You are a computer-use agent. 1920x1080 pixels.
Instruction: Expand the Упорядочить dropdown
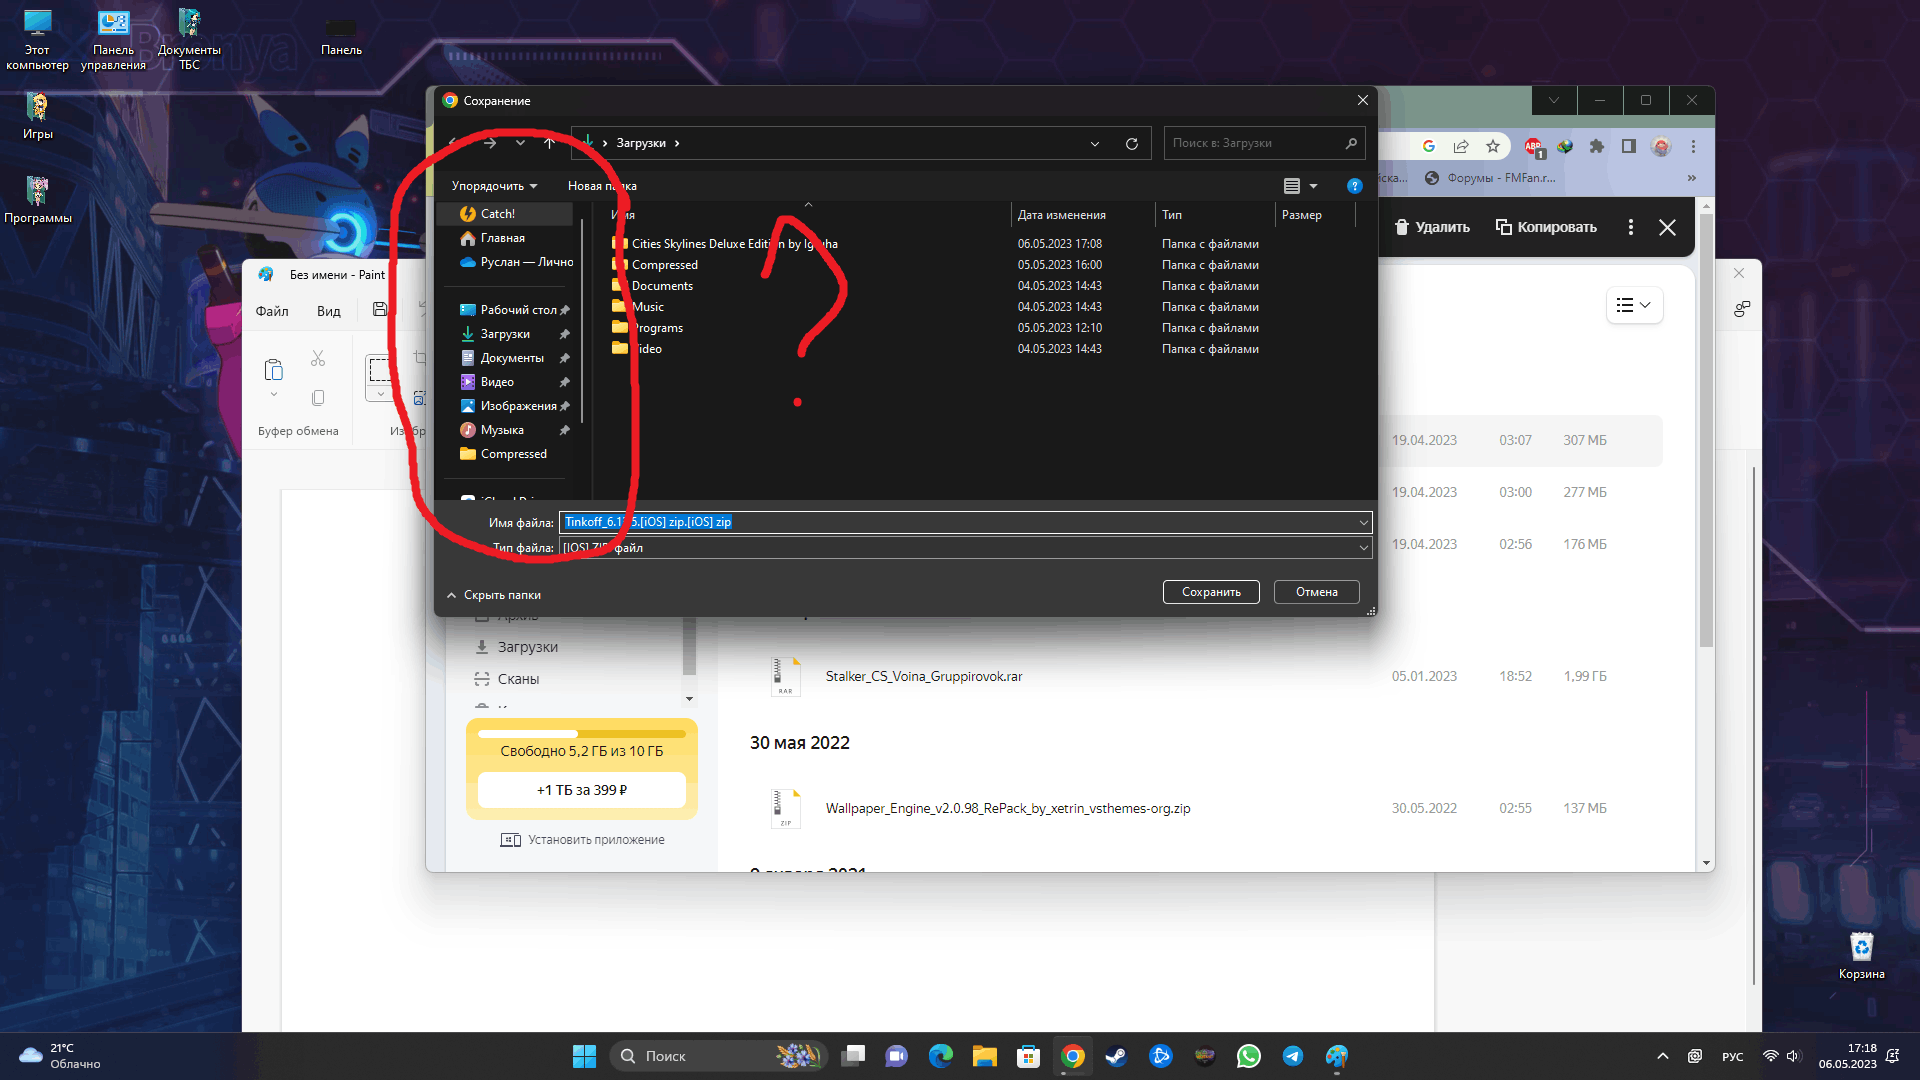pos(494,187)
